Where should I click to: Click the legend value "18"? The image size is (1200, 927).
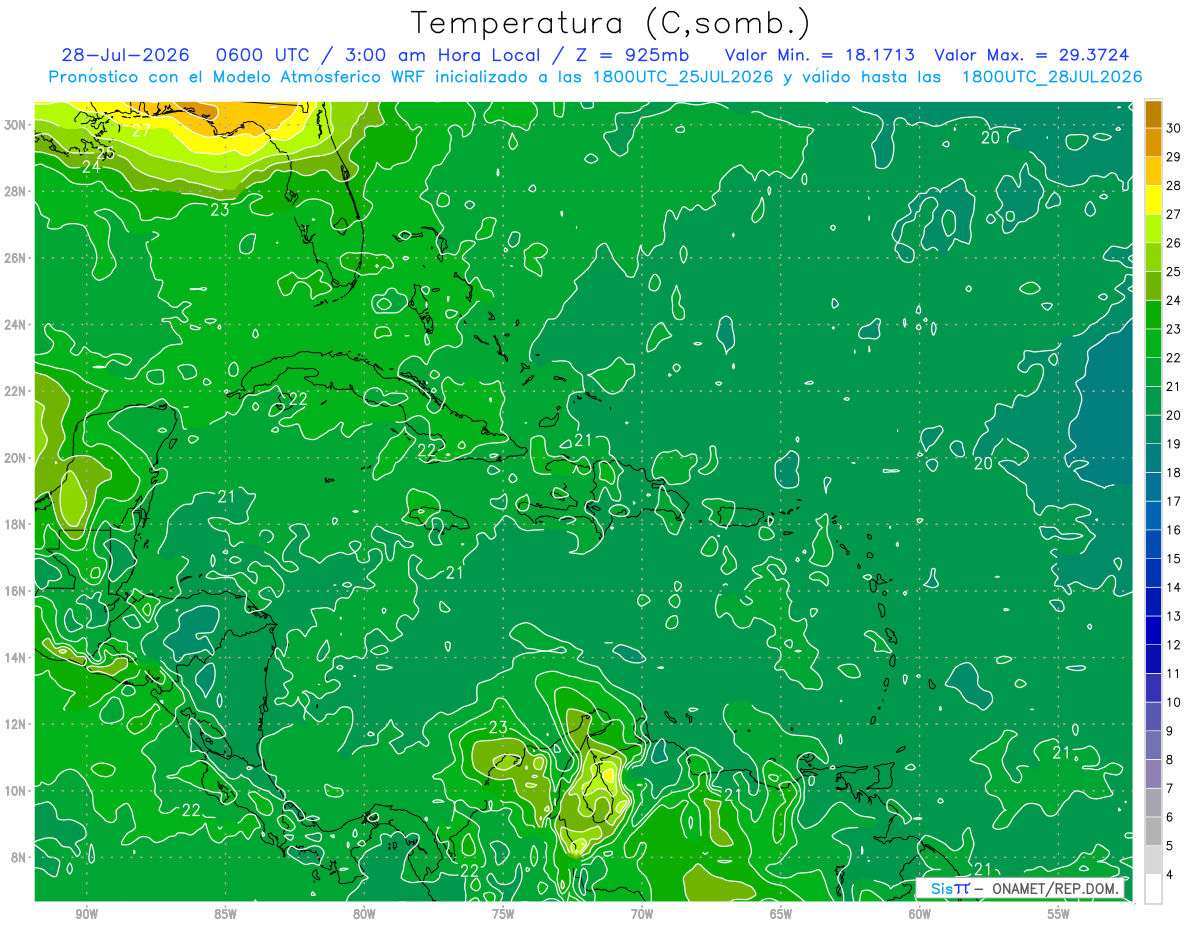[x=1174, y=473]
